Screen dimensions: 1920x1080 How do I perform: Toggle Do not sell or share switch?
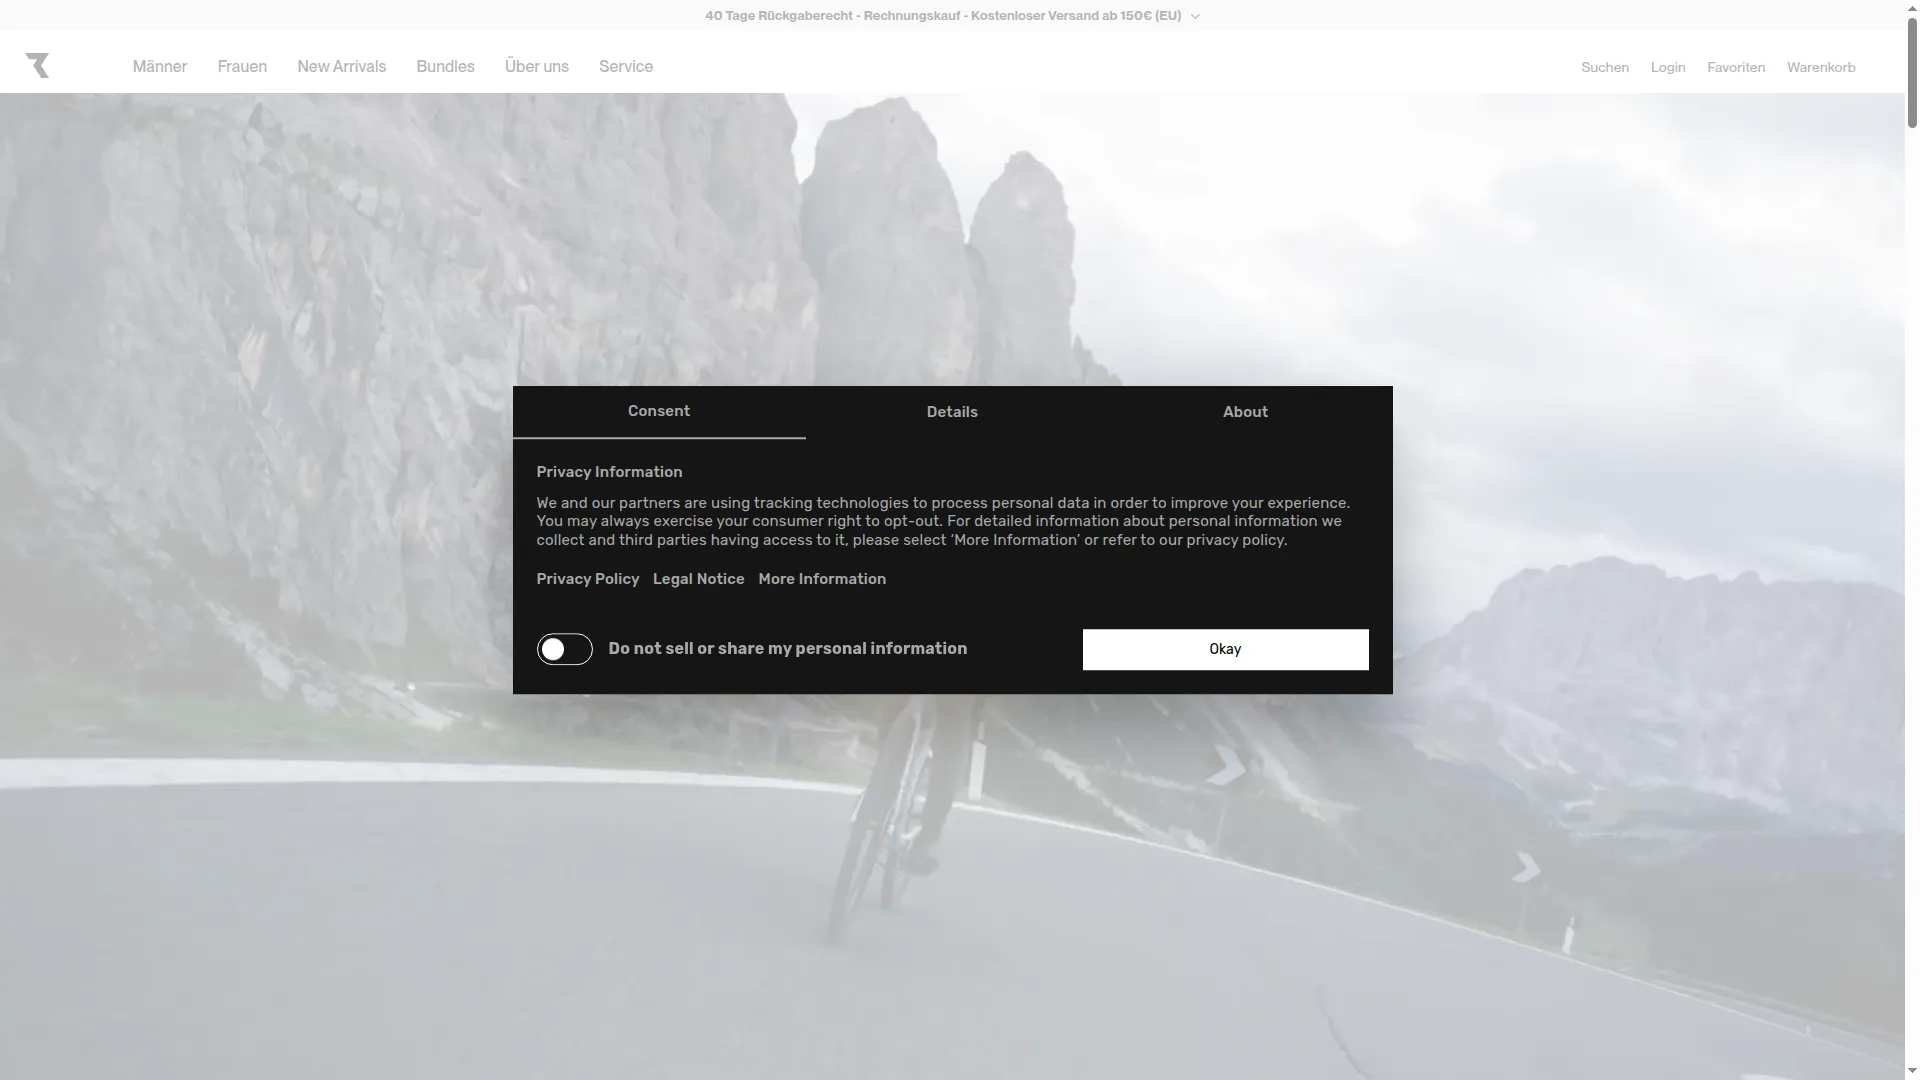click(x=565, y=649)
